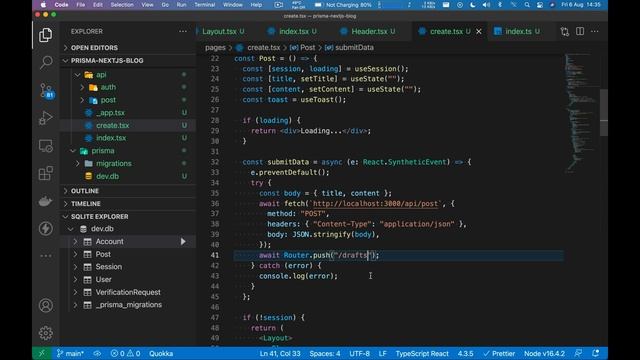Image resolution: width=640 pixels, height=360 pixels.
Task: Open the lightning bolt extension view
Action: tap(45, 229)
